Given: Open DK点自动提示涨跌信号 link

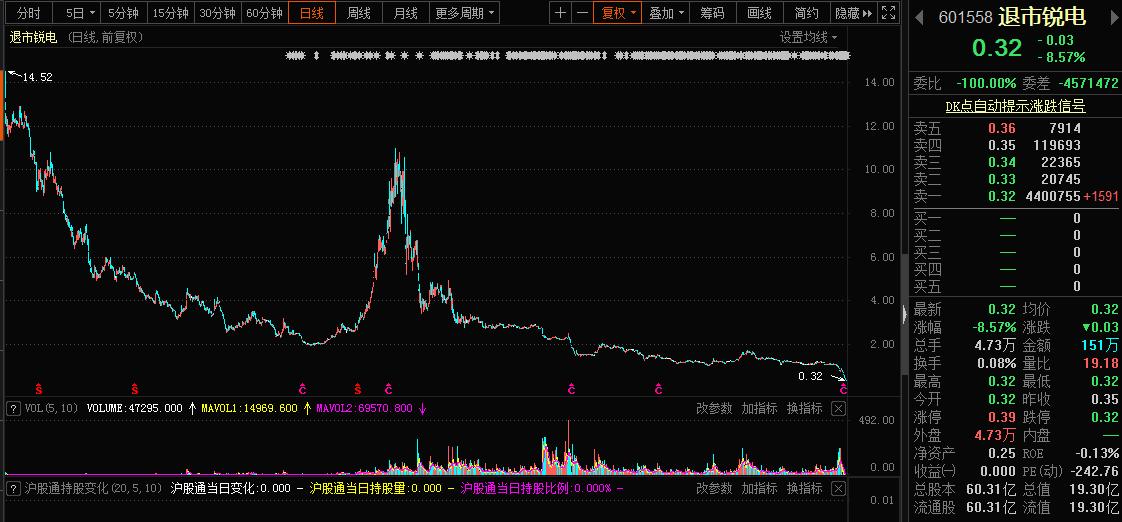Looking at the screenshot, I should 1015,106.
